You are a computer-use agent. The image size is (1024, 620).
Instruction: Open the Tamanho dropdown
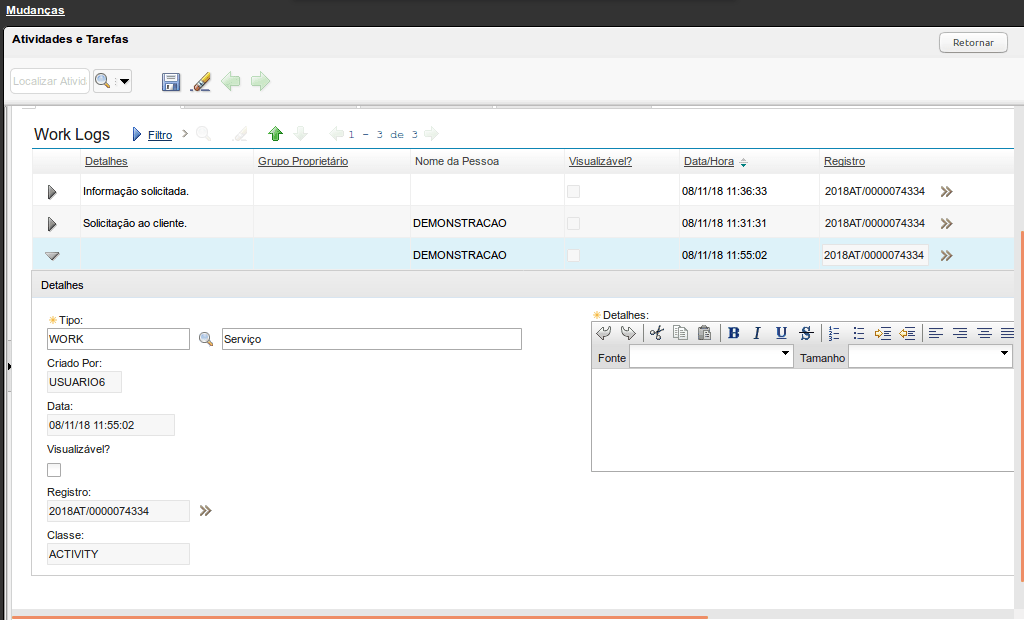coord(931,357)
